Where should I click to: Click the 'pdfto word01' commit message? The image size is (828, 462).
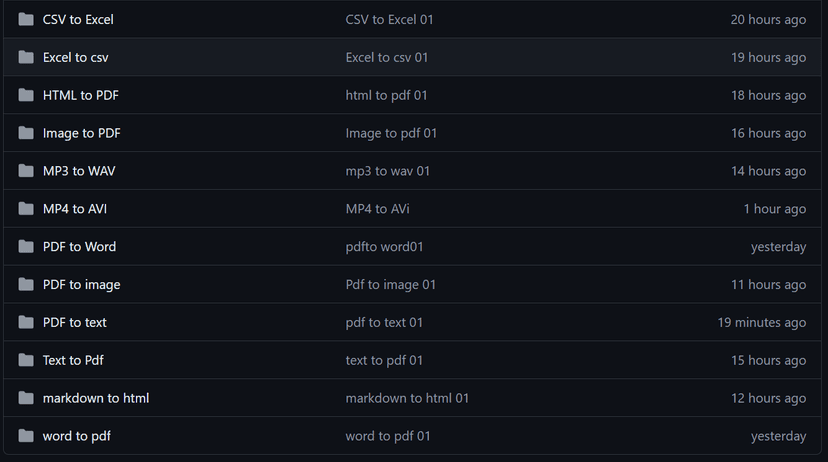pos(384,247)
